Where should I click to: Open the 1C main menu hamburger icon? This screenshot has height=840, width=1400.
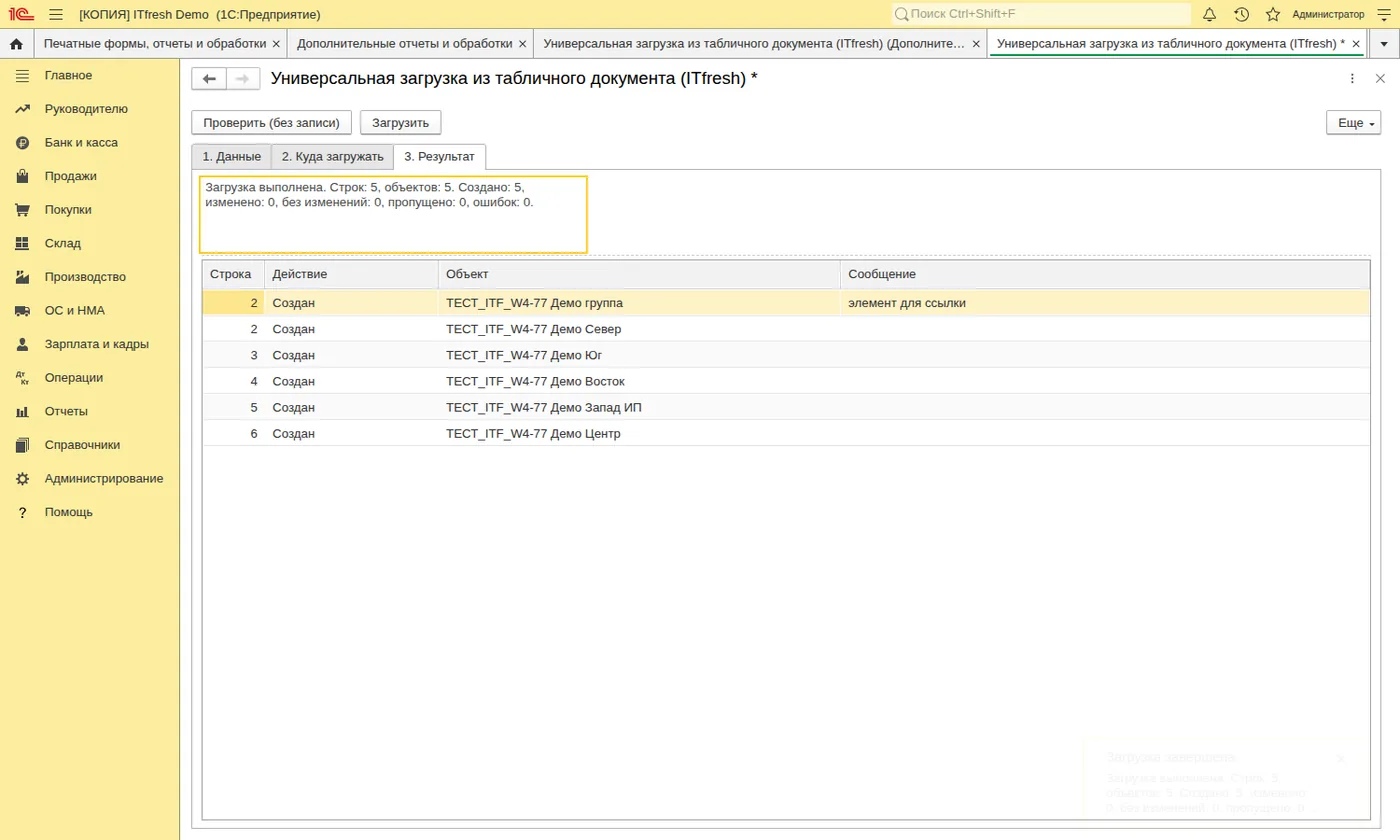[x=56, y=14]
